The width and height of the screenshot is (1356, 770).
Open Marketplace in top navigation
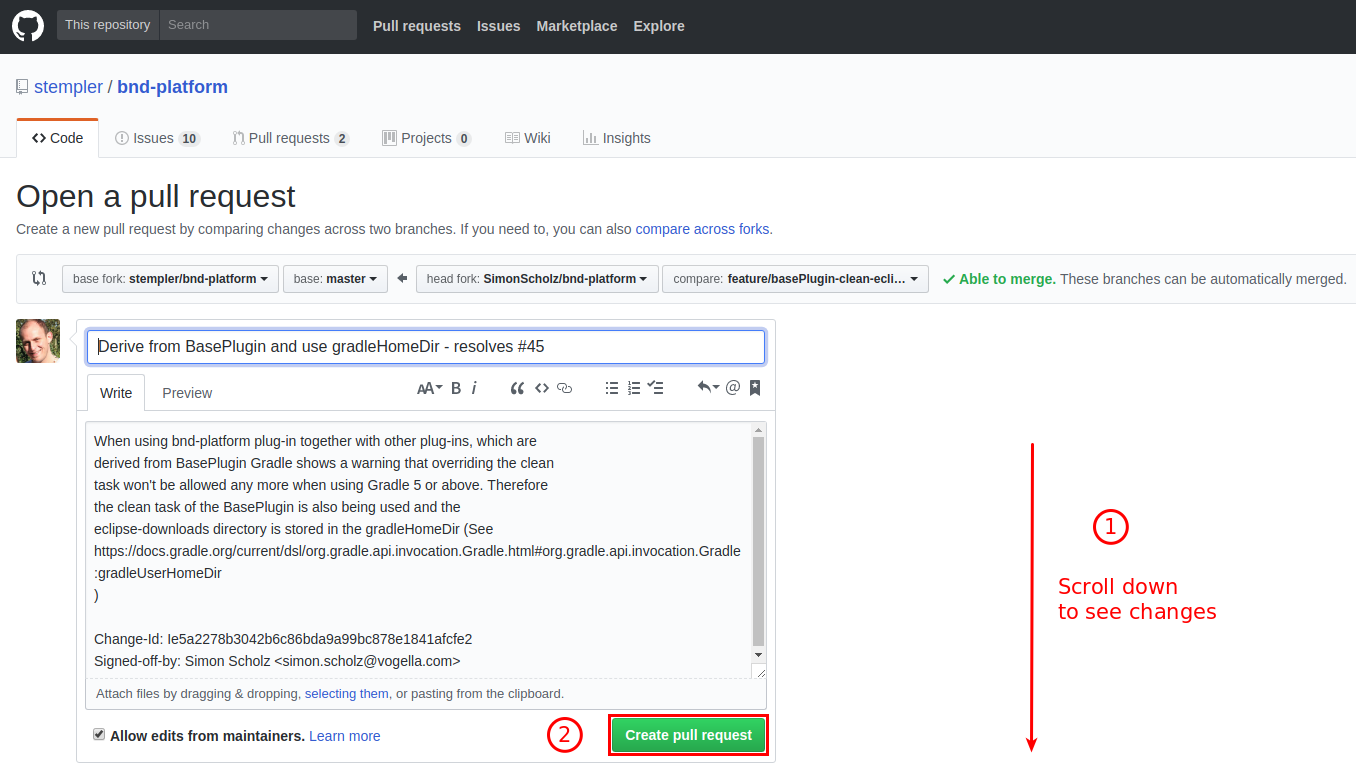(577, 26)
